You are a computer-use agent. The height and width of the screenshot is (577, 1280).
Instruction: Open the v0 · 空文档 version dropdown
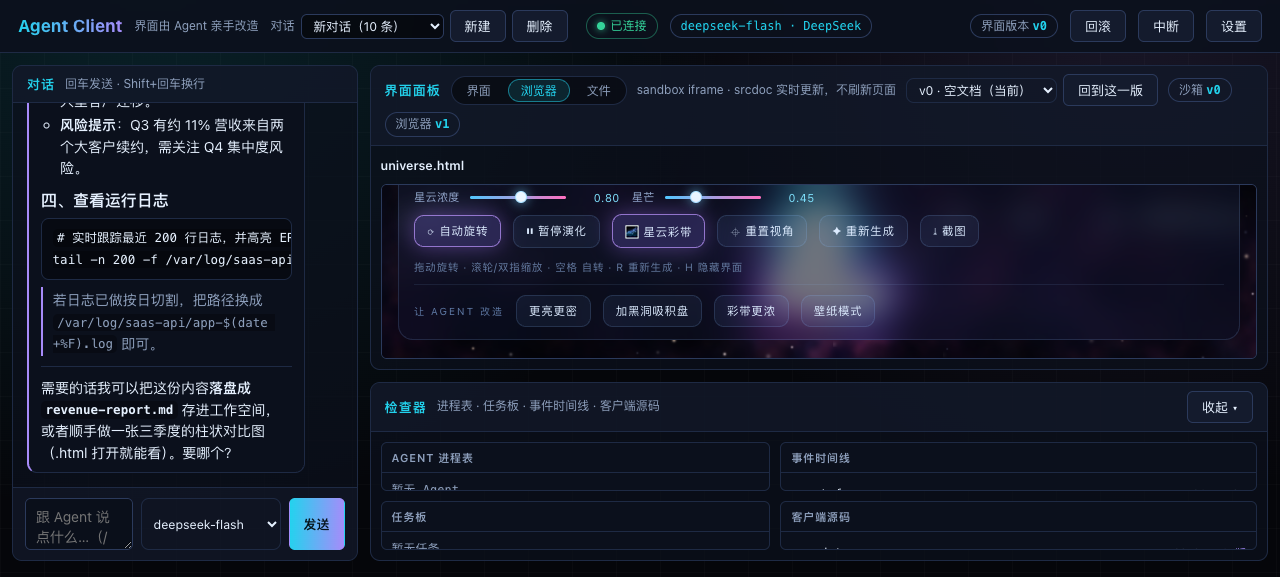pos(981,90)
